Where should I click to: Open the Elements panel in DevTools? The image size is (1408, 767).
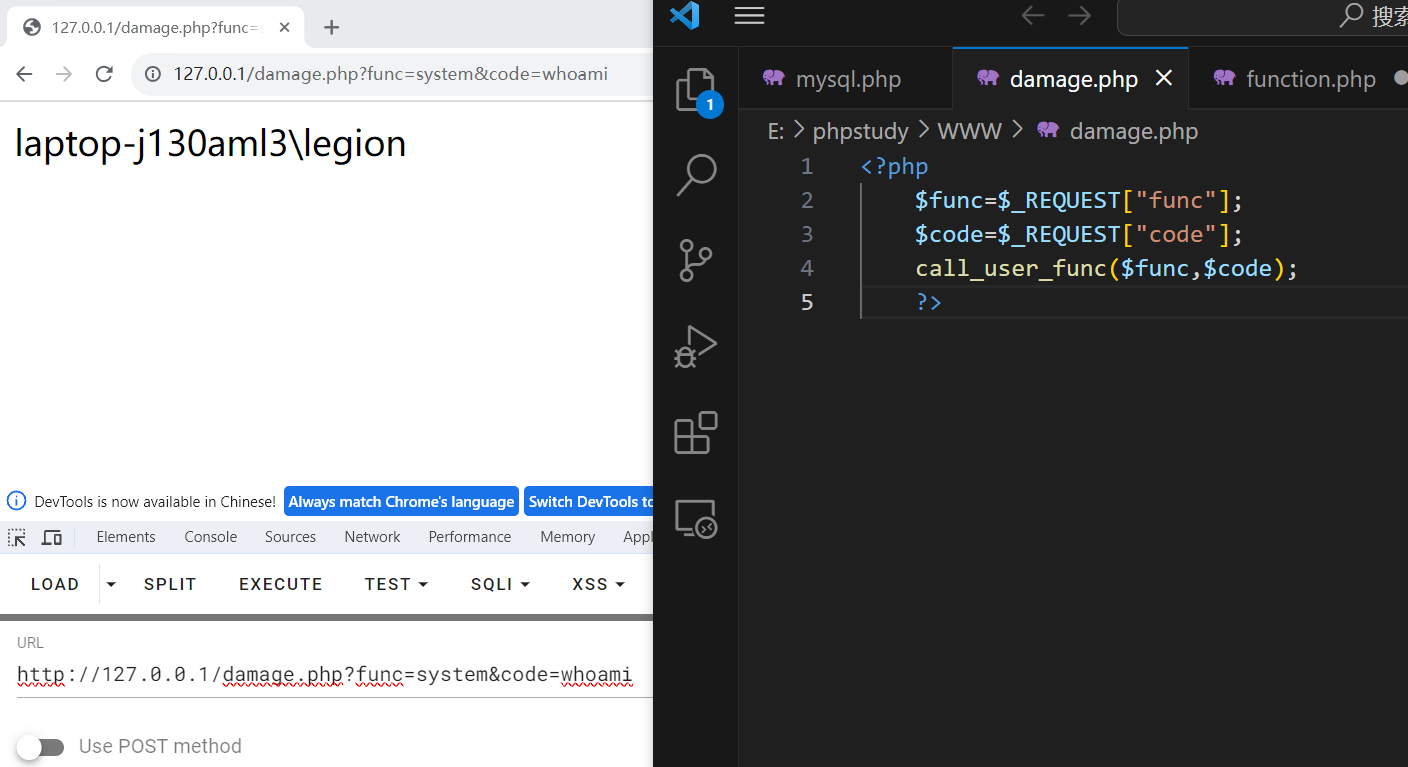[x=126, y=537]
